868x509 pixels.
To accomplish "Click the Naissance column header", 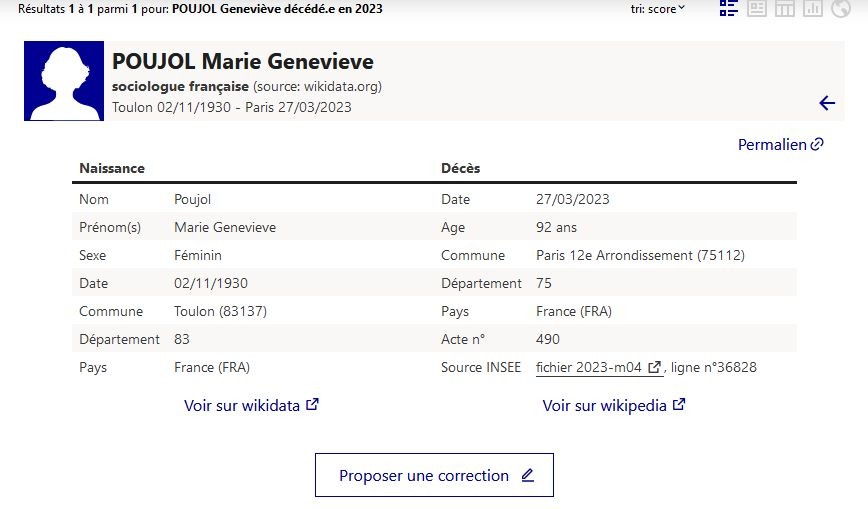I will 112,168.
